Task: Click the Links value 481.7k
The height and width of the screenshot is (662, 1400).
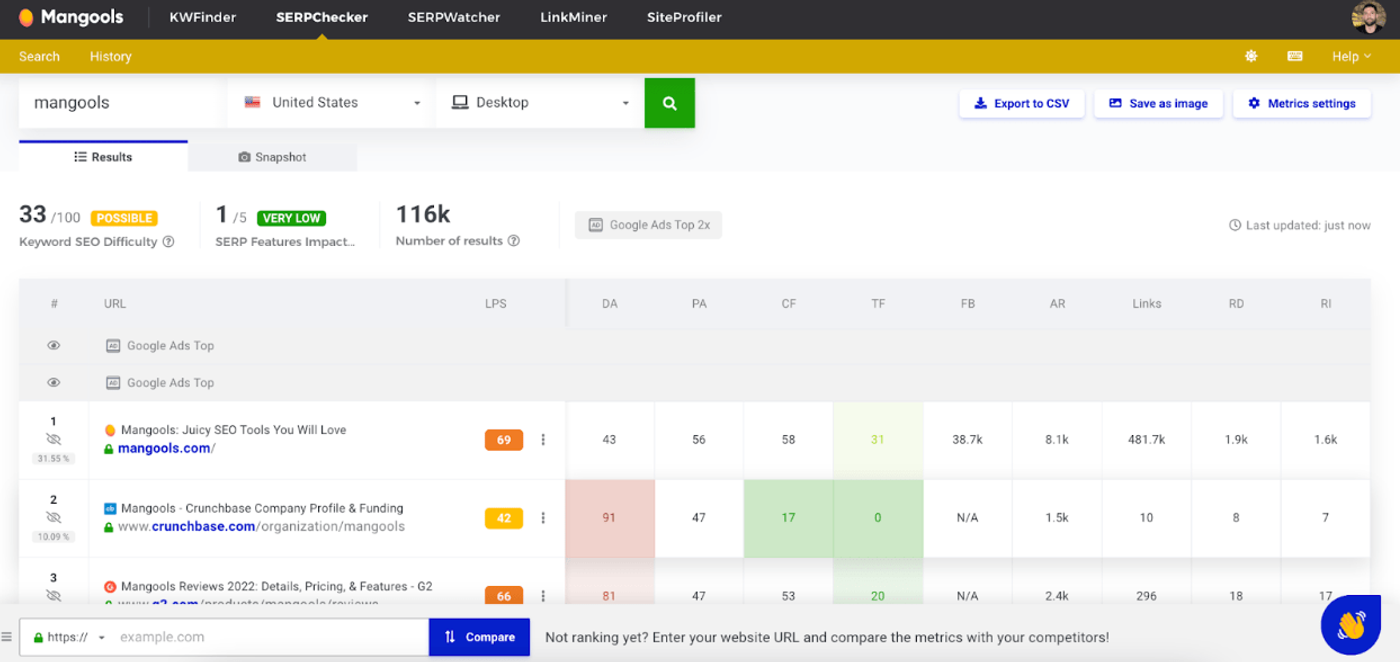Action: 1146,440
